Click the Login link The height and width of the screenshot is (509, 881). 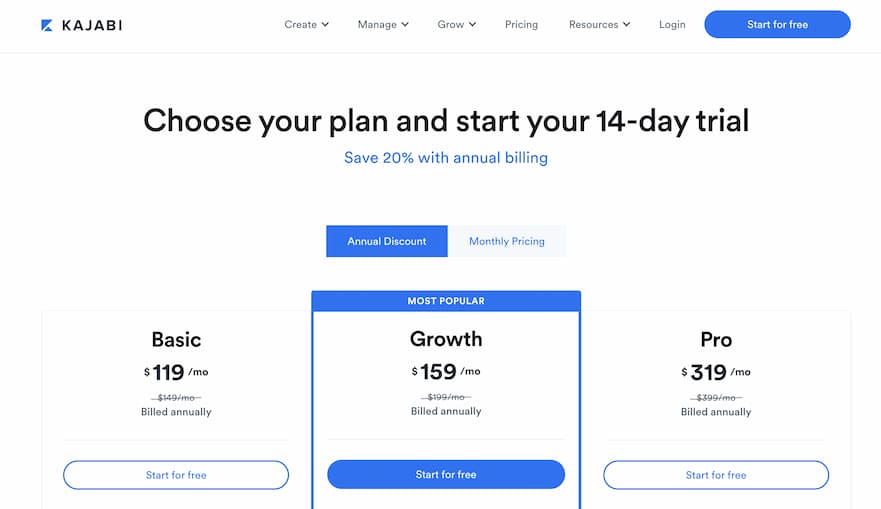(672, 24)
